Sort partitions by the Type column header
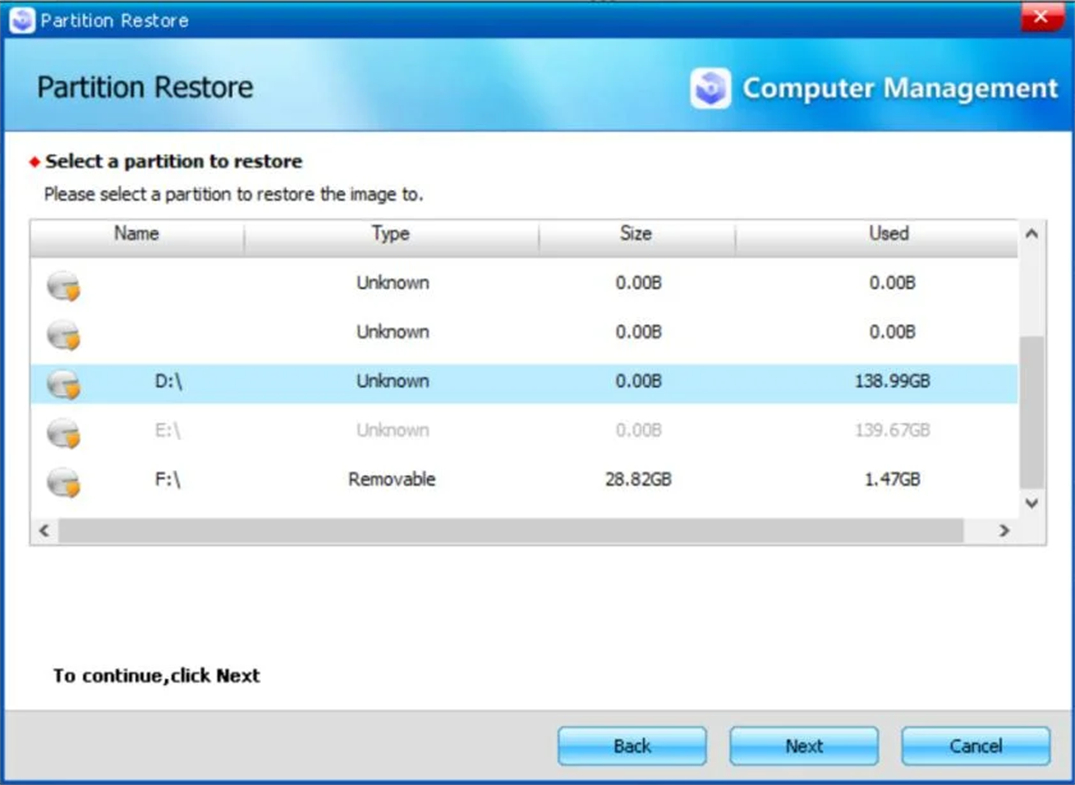1075x785 pixels. point(391,234)
